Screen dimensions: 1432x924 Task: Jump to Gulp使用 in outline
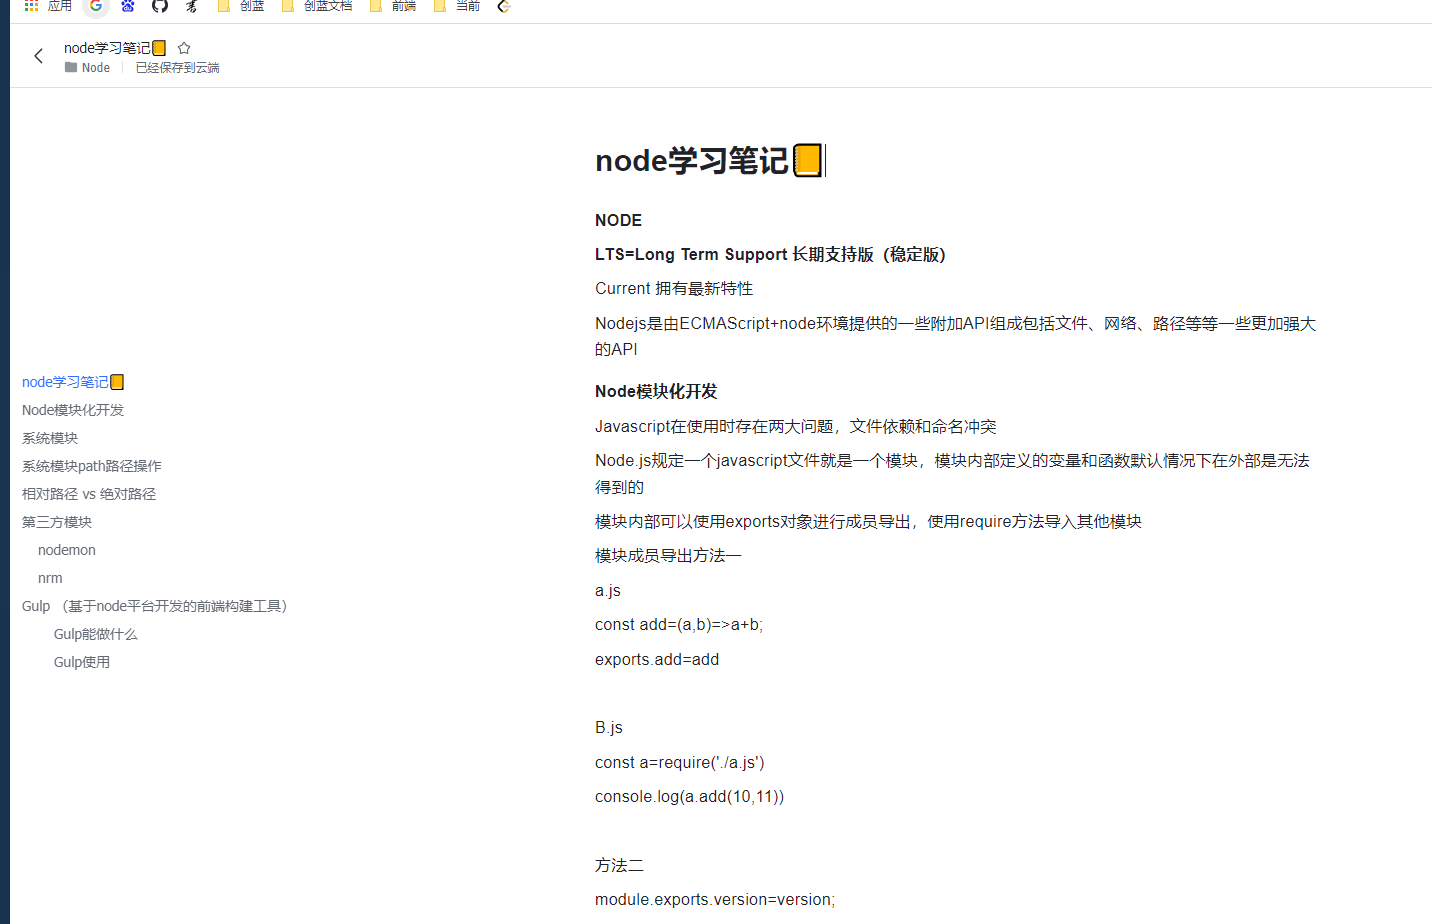pos(82,662)
